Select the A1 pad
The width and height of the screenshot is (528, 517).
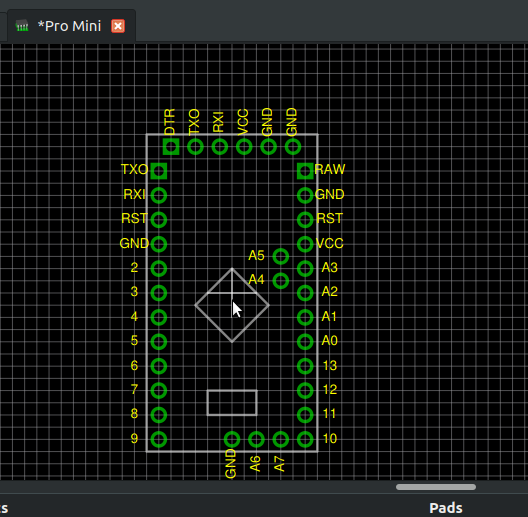(x=305, y=317)
